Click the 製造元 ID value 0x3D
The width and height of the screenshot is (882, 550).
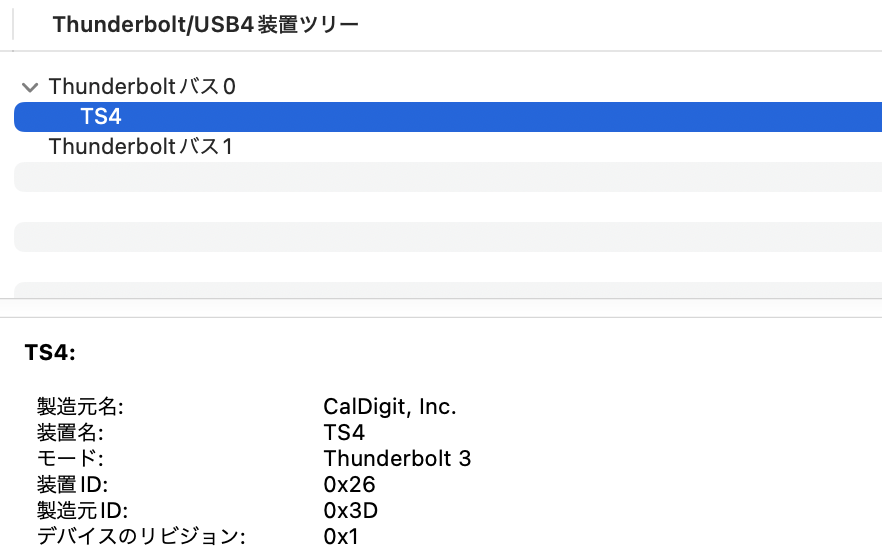click(x=350, y=510)
